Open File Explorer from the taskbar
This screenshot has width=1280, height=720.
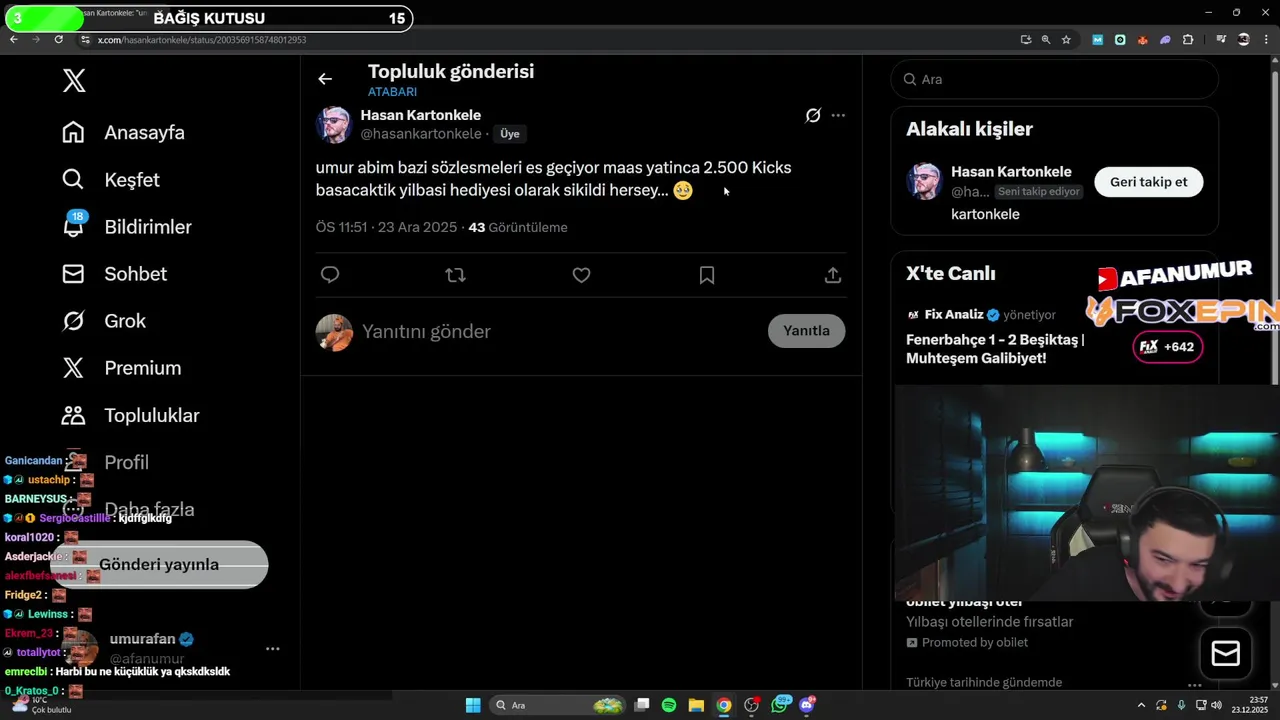pos(696,705)
